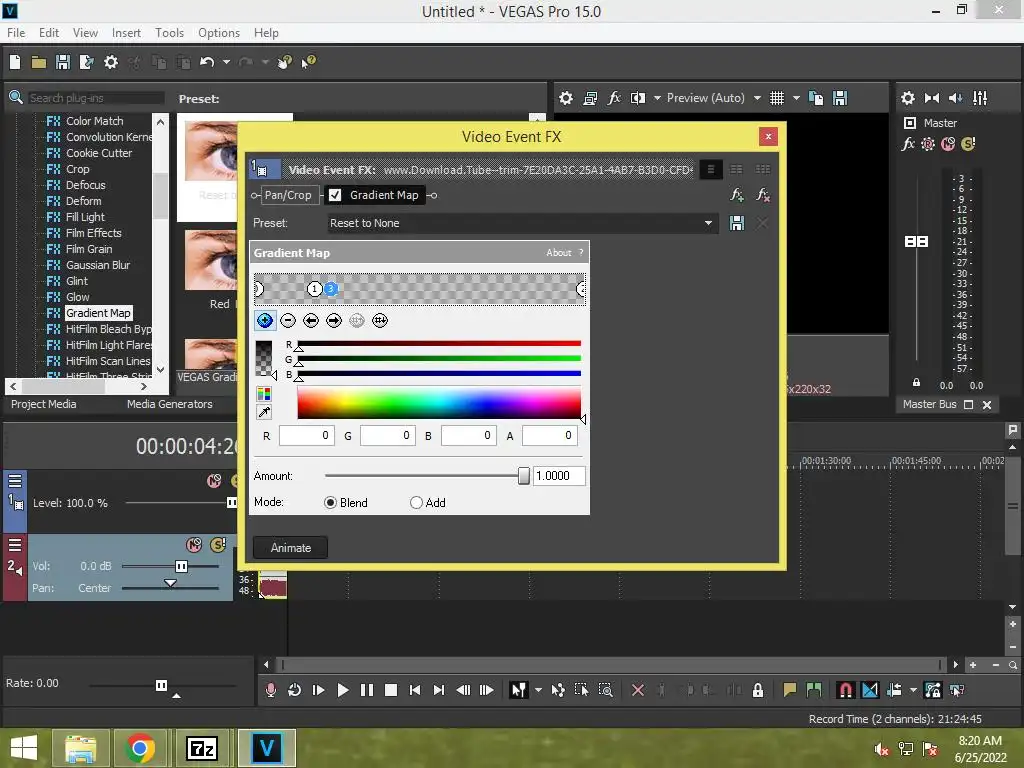Toggle loop playback

pyautogui.click(x=295, y=690)
